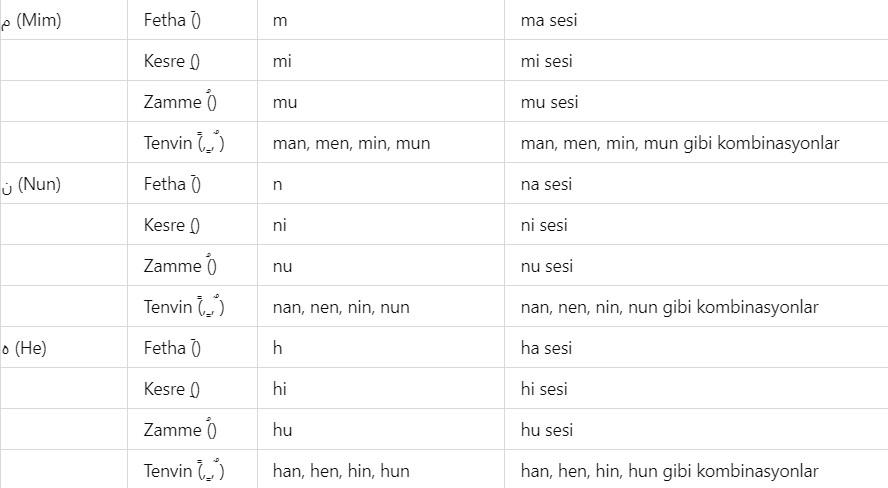Click the "nu sesi" cell
The image size is (888, 488).
(x=547, y=266)
